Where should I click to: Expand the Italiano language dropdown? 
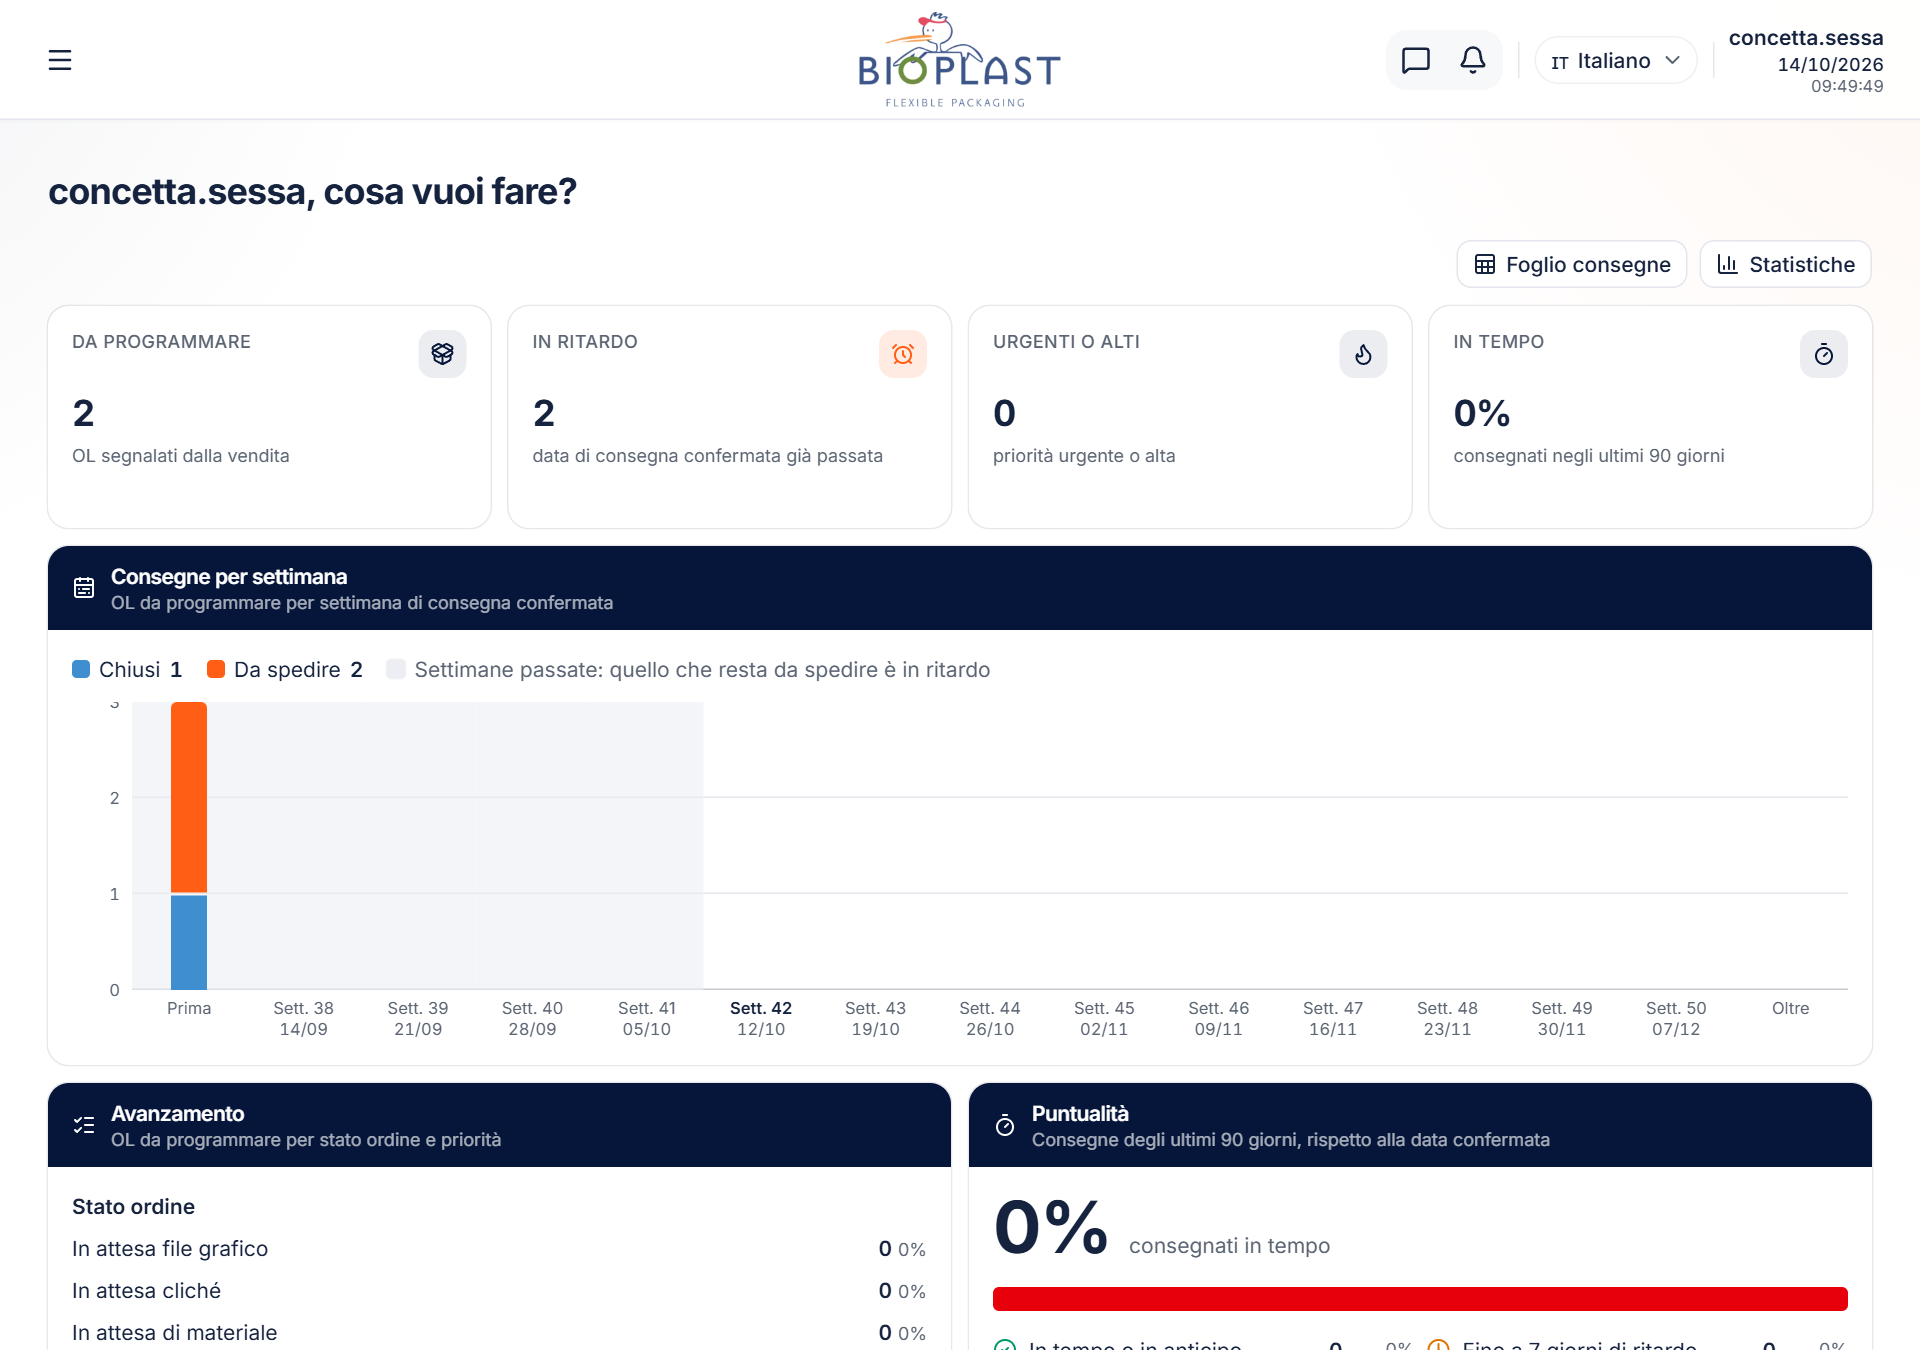[1615, 61]
